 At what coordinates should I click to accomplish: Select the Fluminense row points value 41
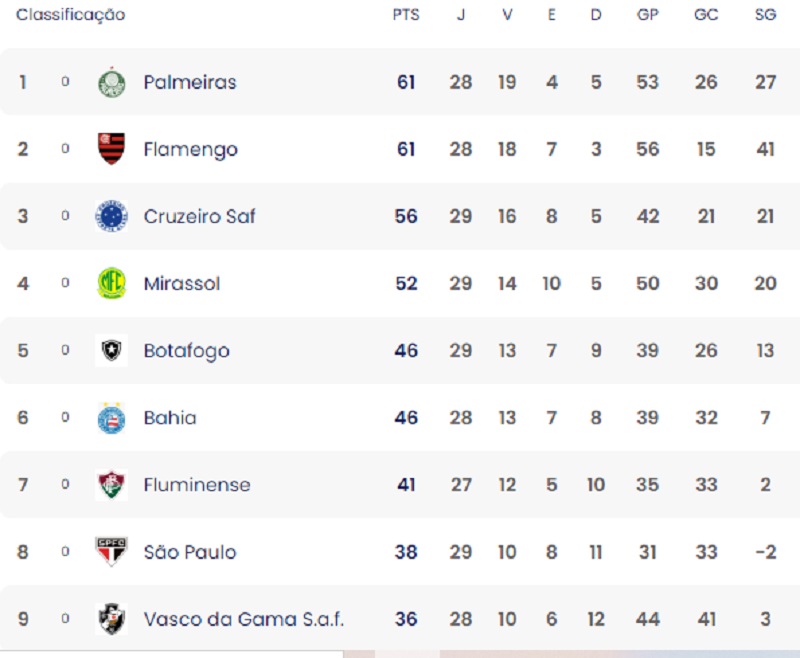click(406, 485)
